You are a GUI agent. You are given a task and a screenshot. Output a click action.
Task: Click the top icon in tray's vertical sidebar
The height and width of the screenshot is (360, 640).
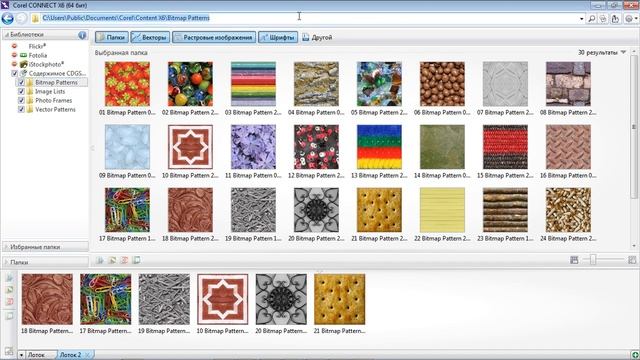pos(9,278)
